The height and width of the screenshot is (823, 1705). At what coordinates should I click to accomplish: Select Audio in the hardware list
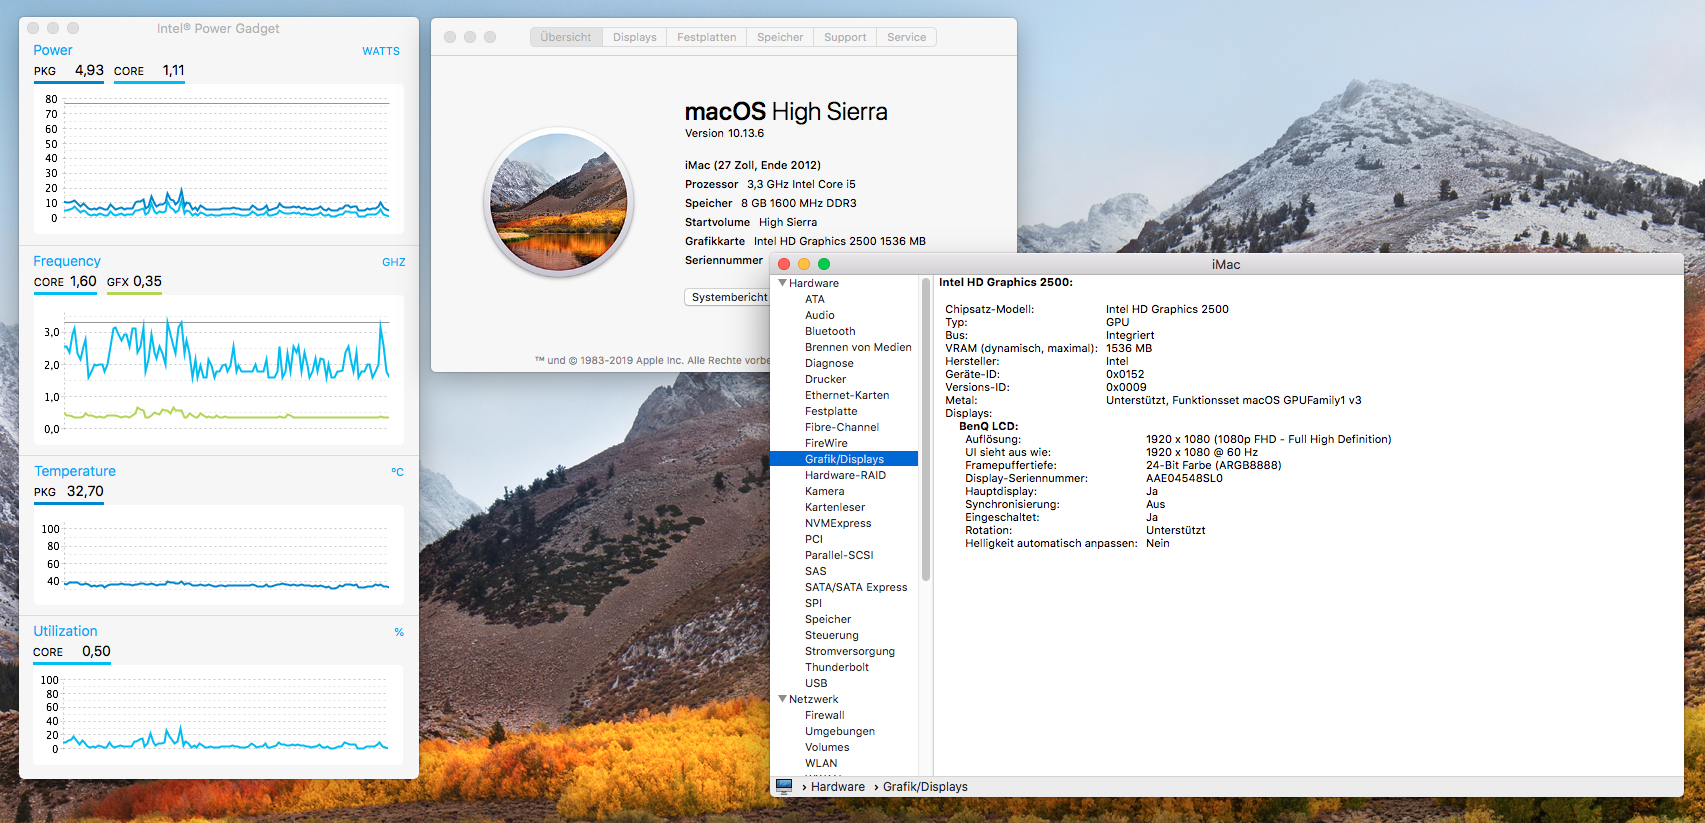820,315
